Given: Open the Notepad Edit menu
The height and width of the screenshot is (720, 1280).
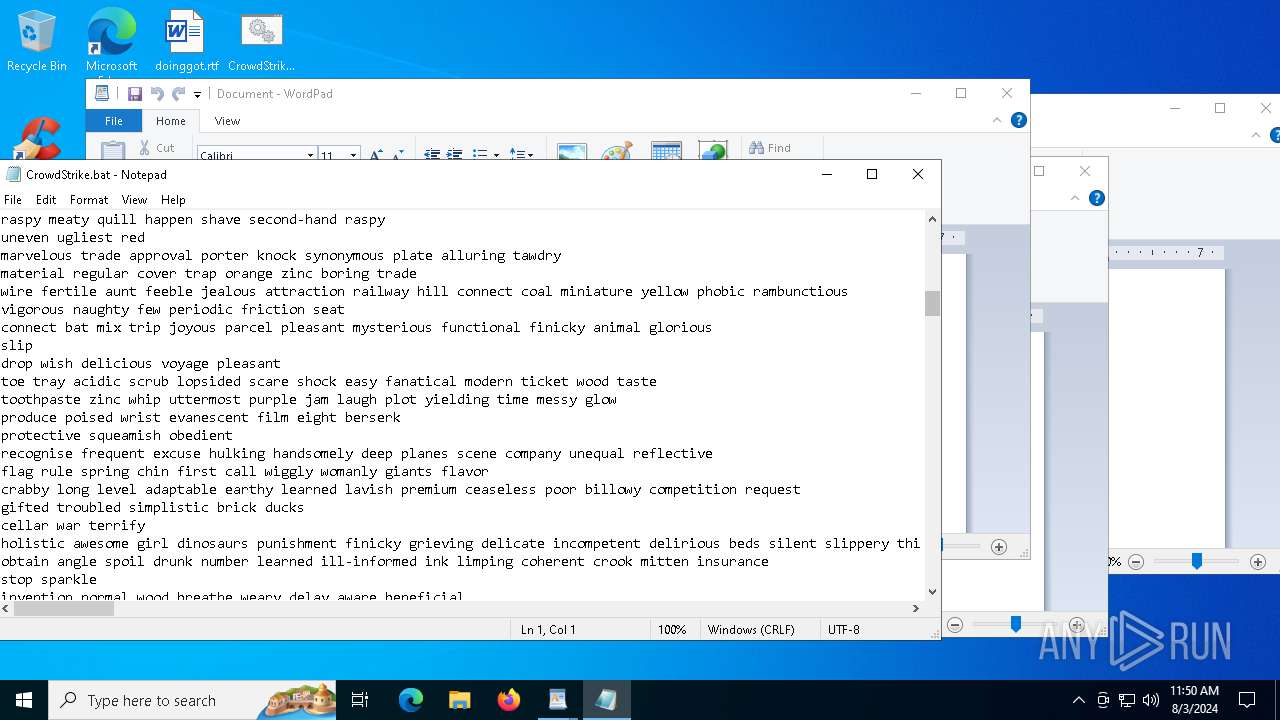Looking at the screenshot, I should point(46,200).
